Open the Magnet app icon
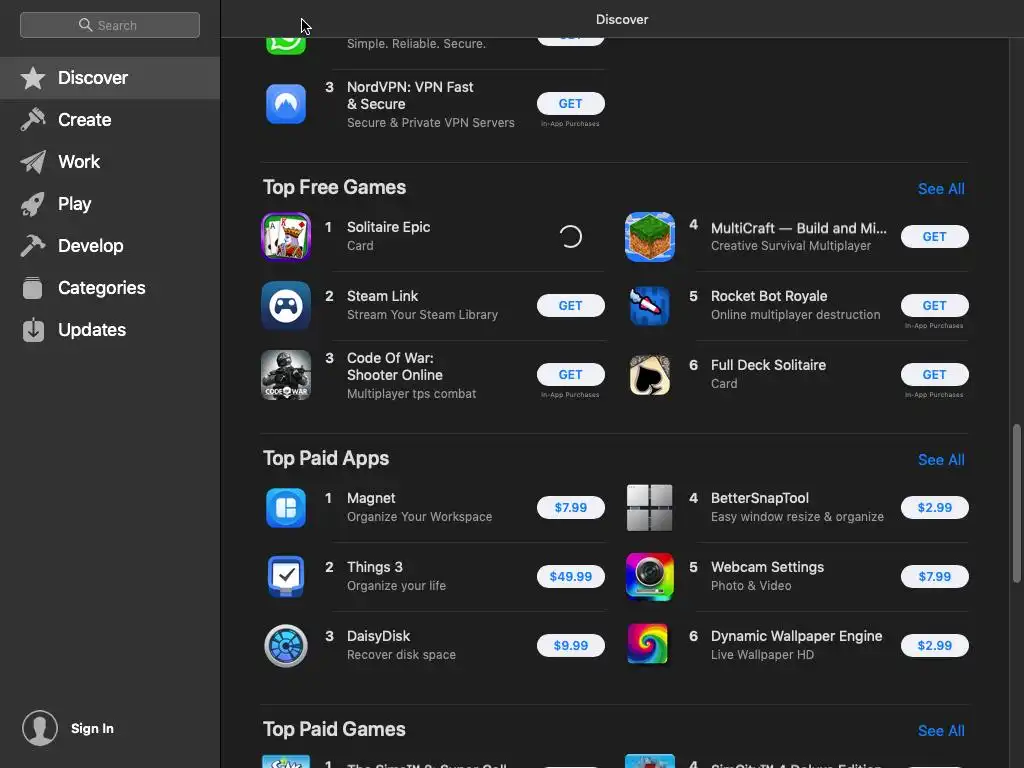 286,507
